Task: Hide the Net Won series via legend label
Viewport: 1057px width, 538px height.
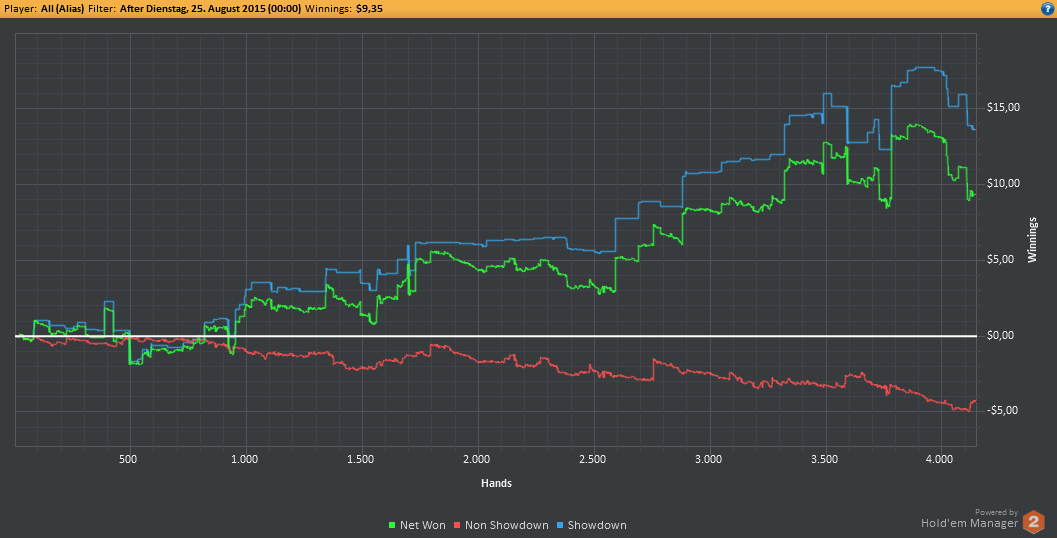Action: click(423, 525)
